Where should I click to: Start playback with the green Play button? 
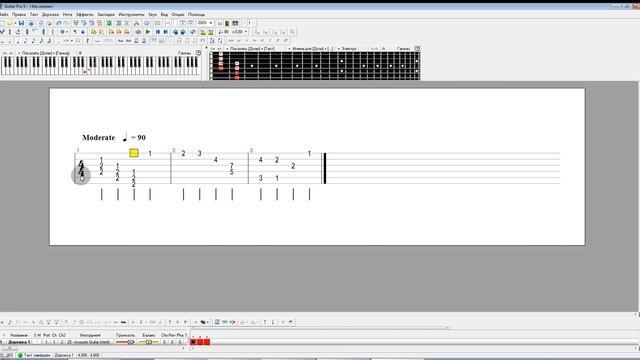(x=148, y=32)
